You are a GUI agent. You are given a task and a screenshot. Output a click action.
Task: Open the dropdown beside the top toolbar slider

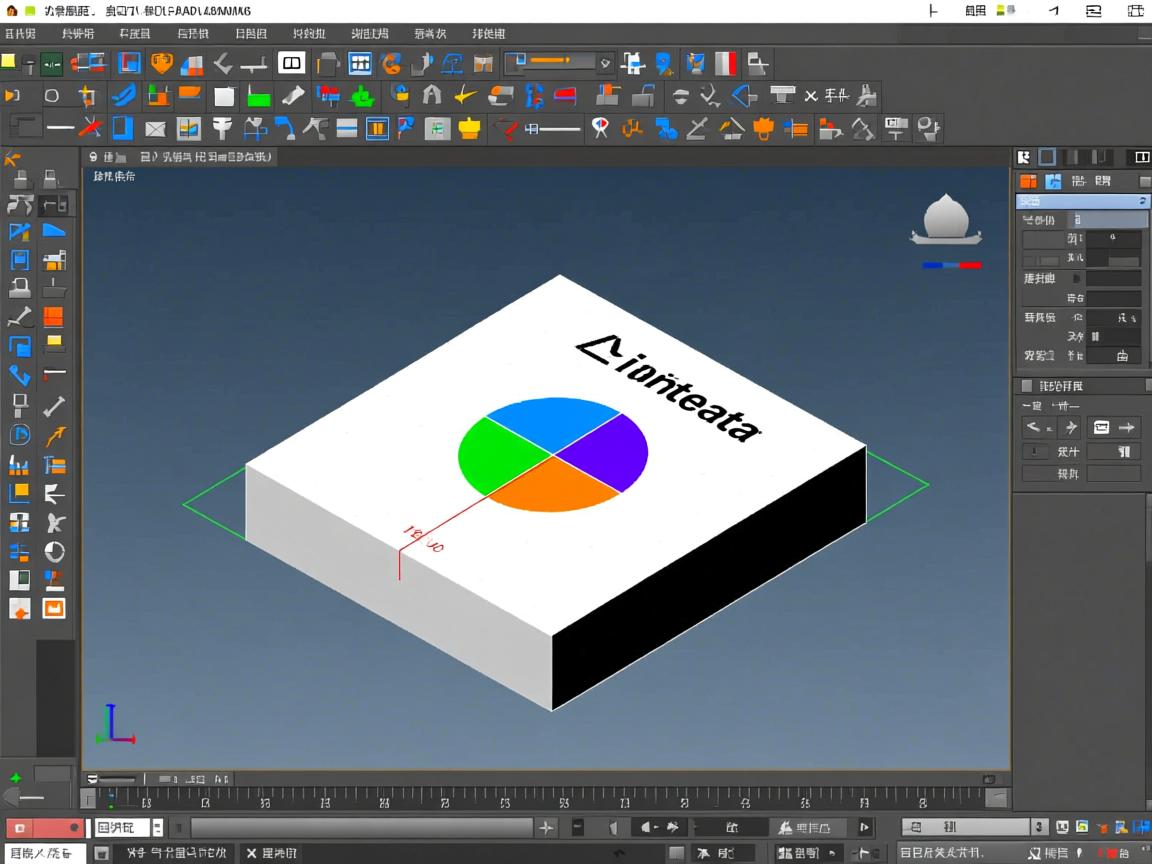605,63
